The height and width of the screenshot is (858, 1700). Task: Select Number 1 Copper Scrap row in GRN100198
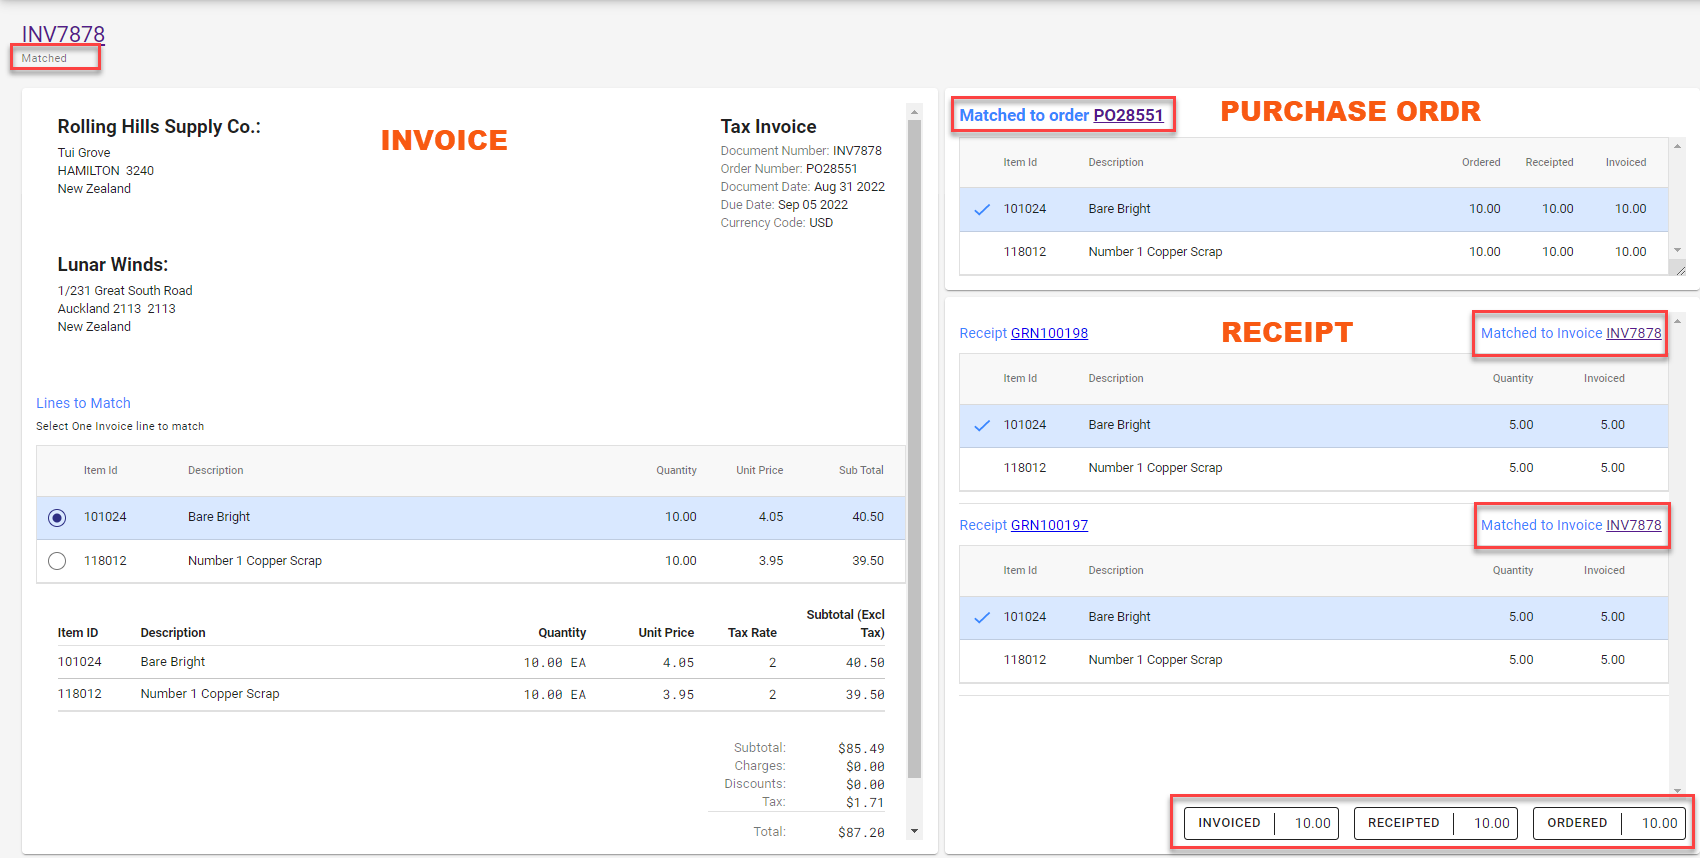click(x=1313, y=468)
